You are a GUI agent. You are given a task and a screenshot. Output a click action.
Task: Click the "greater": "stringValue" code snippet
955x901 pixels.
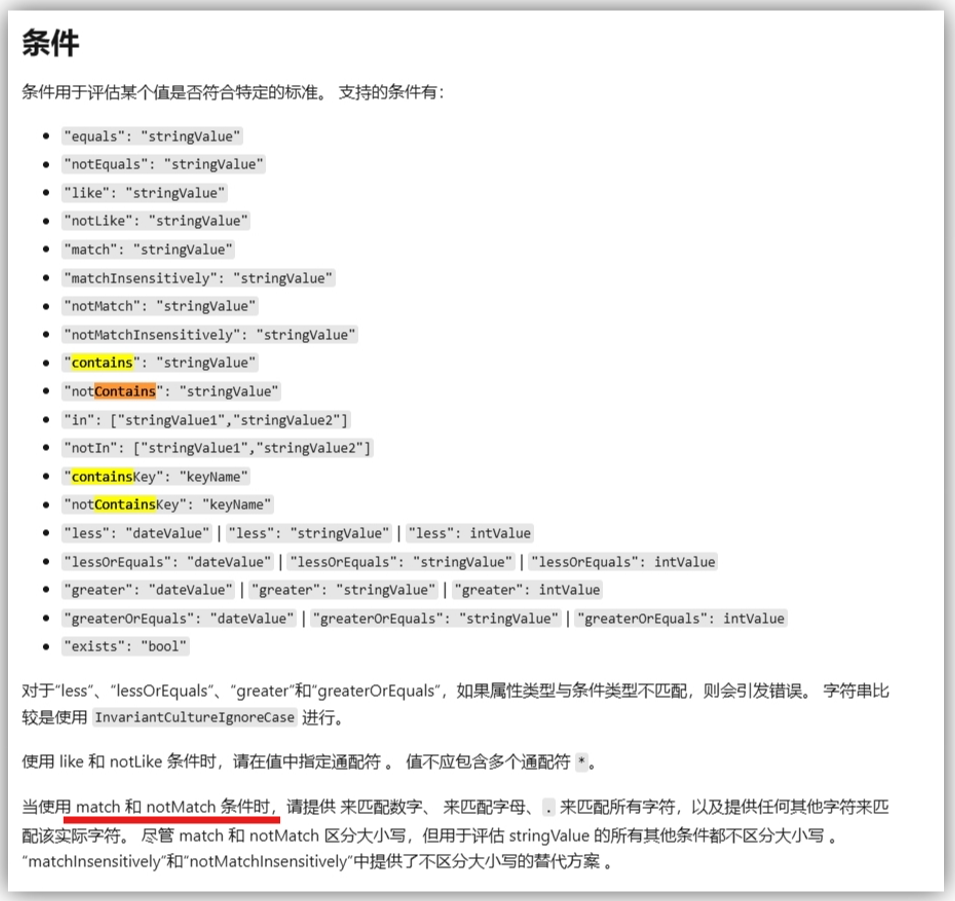344,590
